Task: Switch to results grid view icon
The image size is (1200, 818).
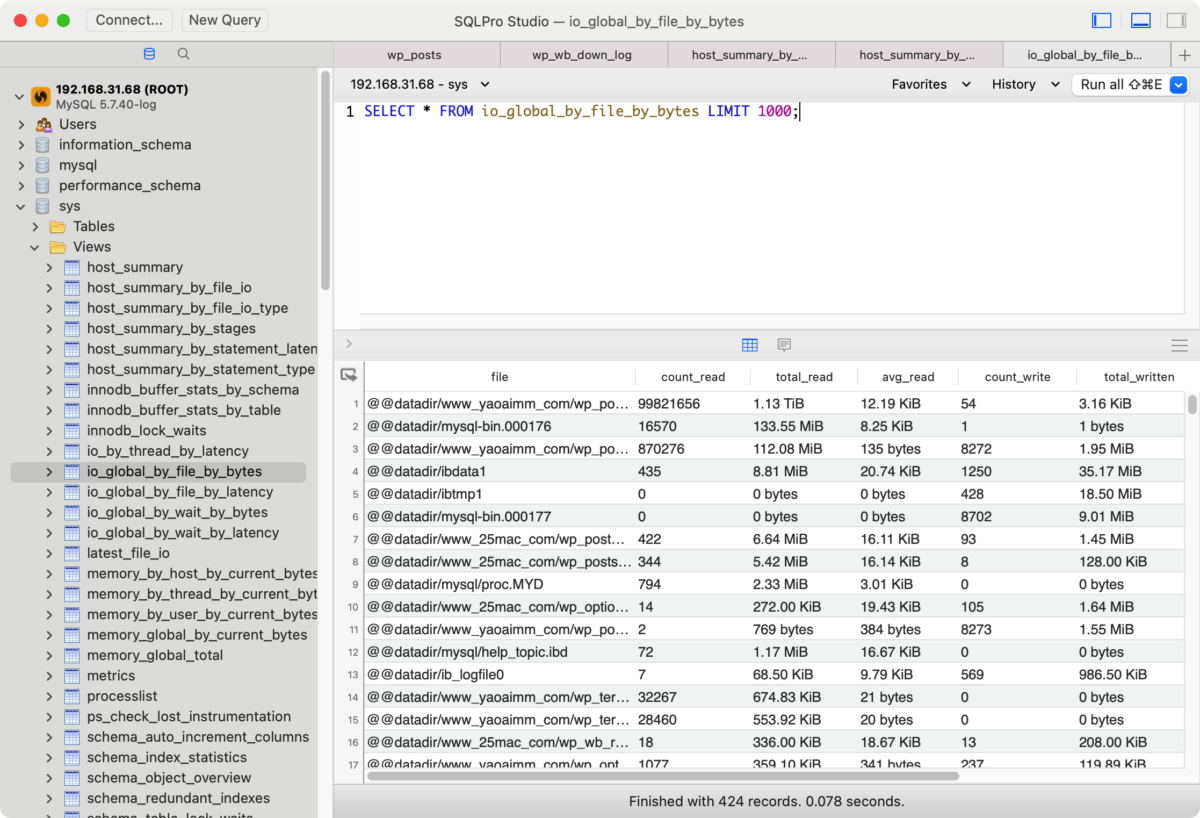Action: pos(750,345)
